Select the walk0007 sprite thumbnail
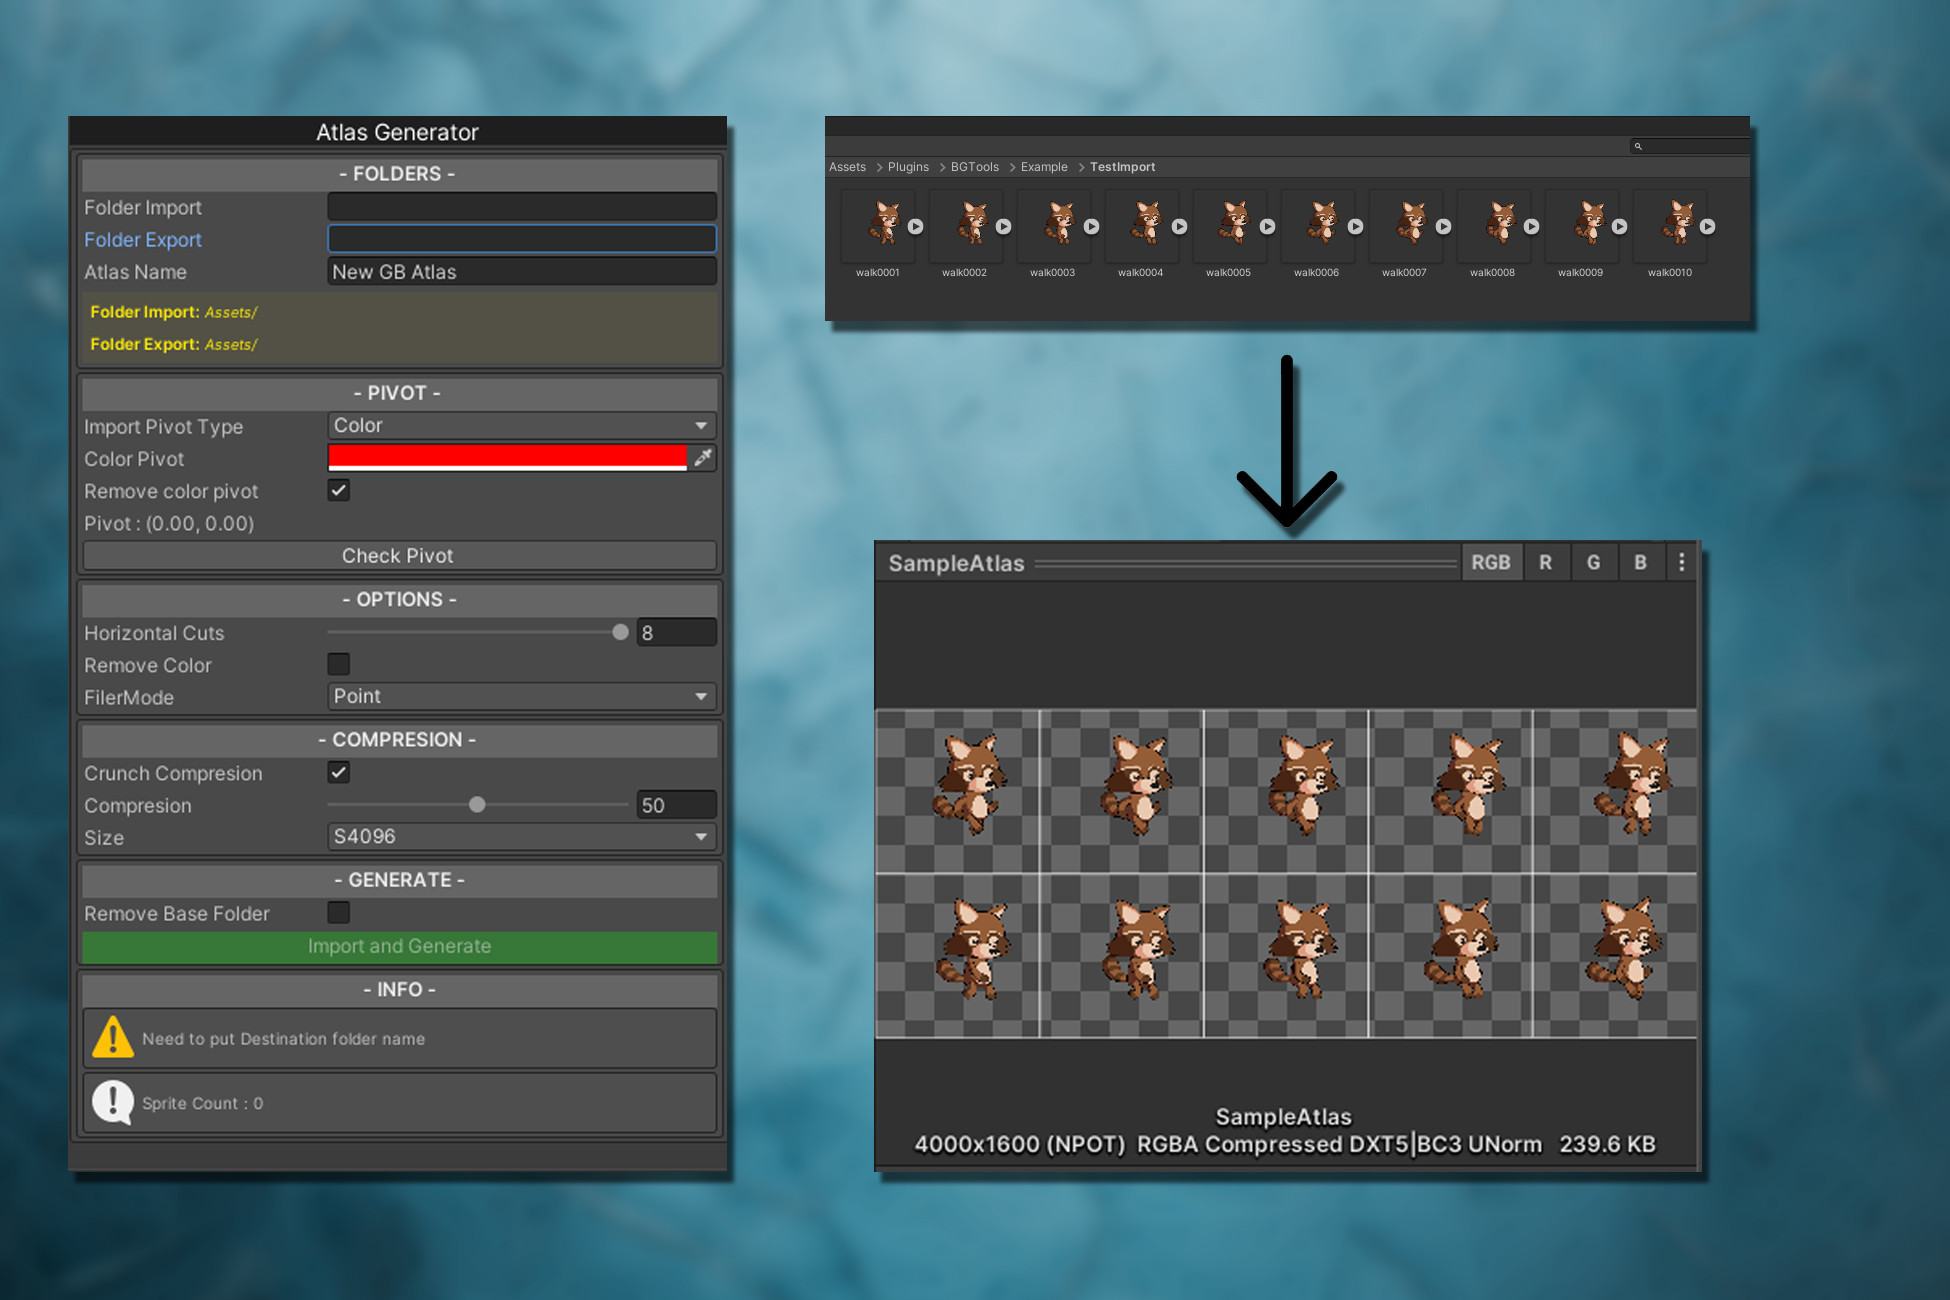The width and height of the screenshot is (1950, 1300). pyautogui.click(x=1408, y=224)
